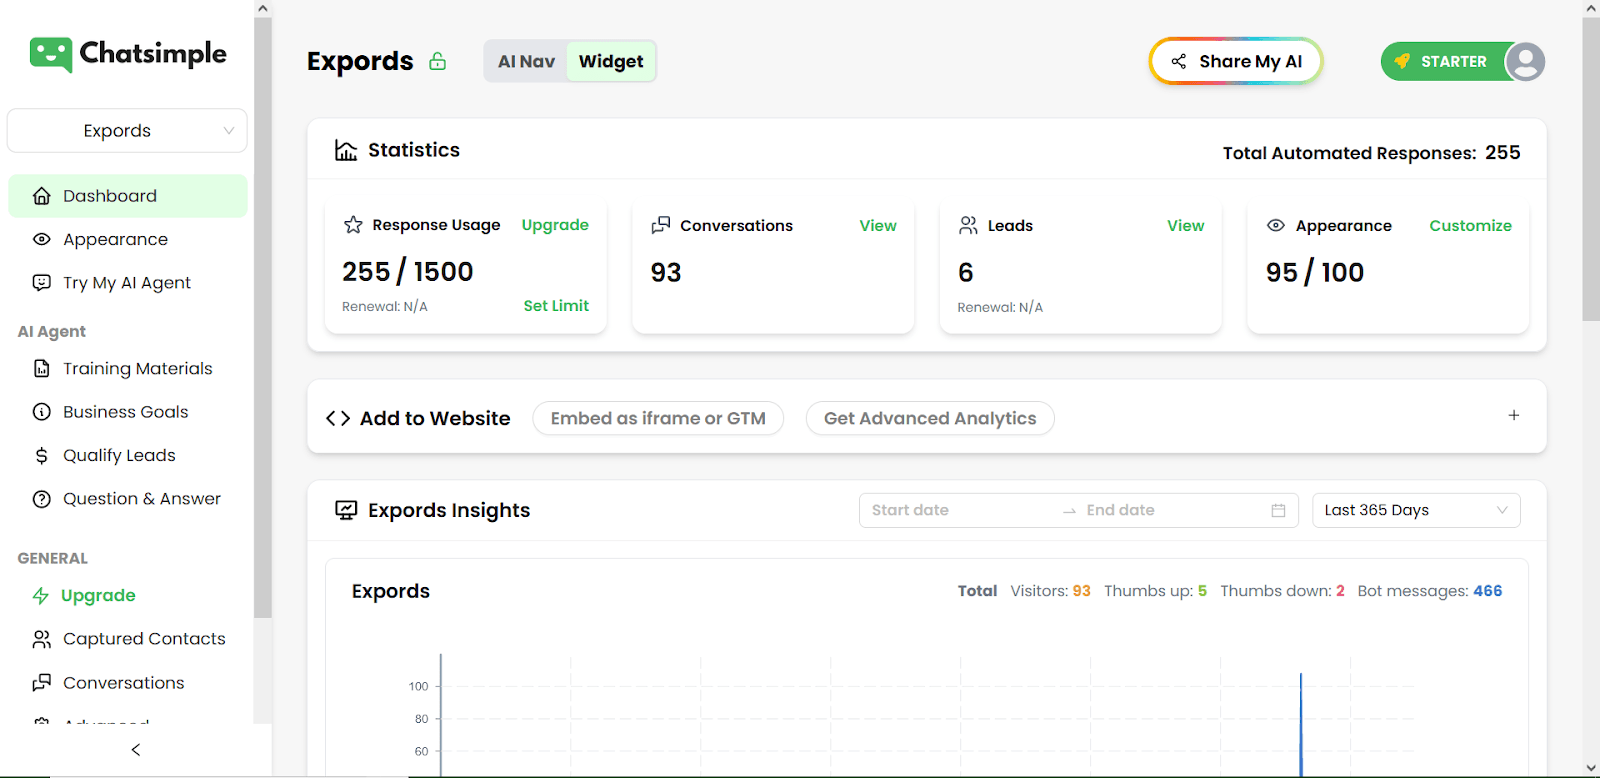The image size is (1600, 778).
Task: Switch to AI Nav mode
Action: [x=526, y=61]
